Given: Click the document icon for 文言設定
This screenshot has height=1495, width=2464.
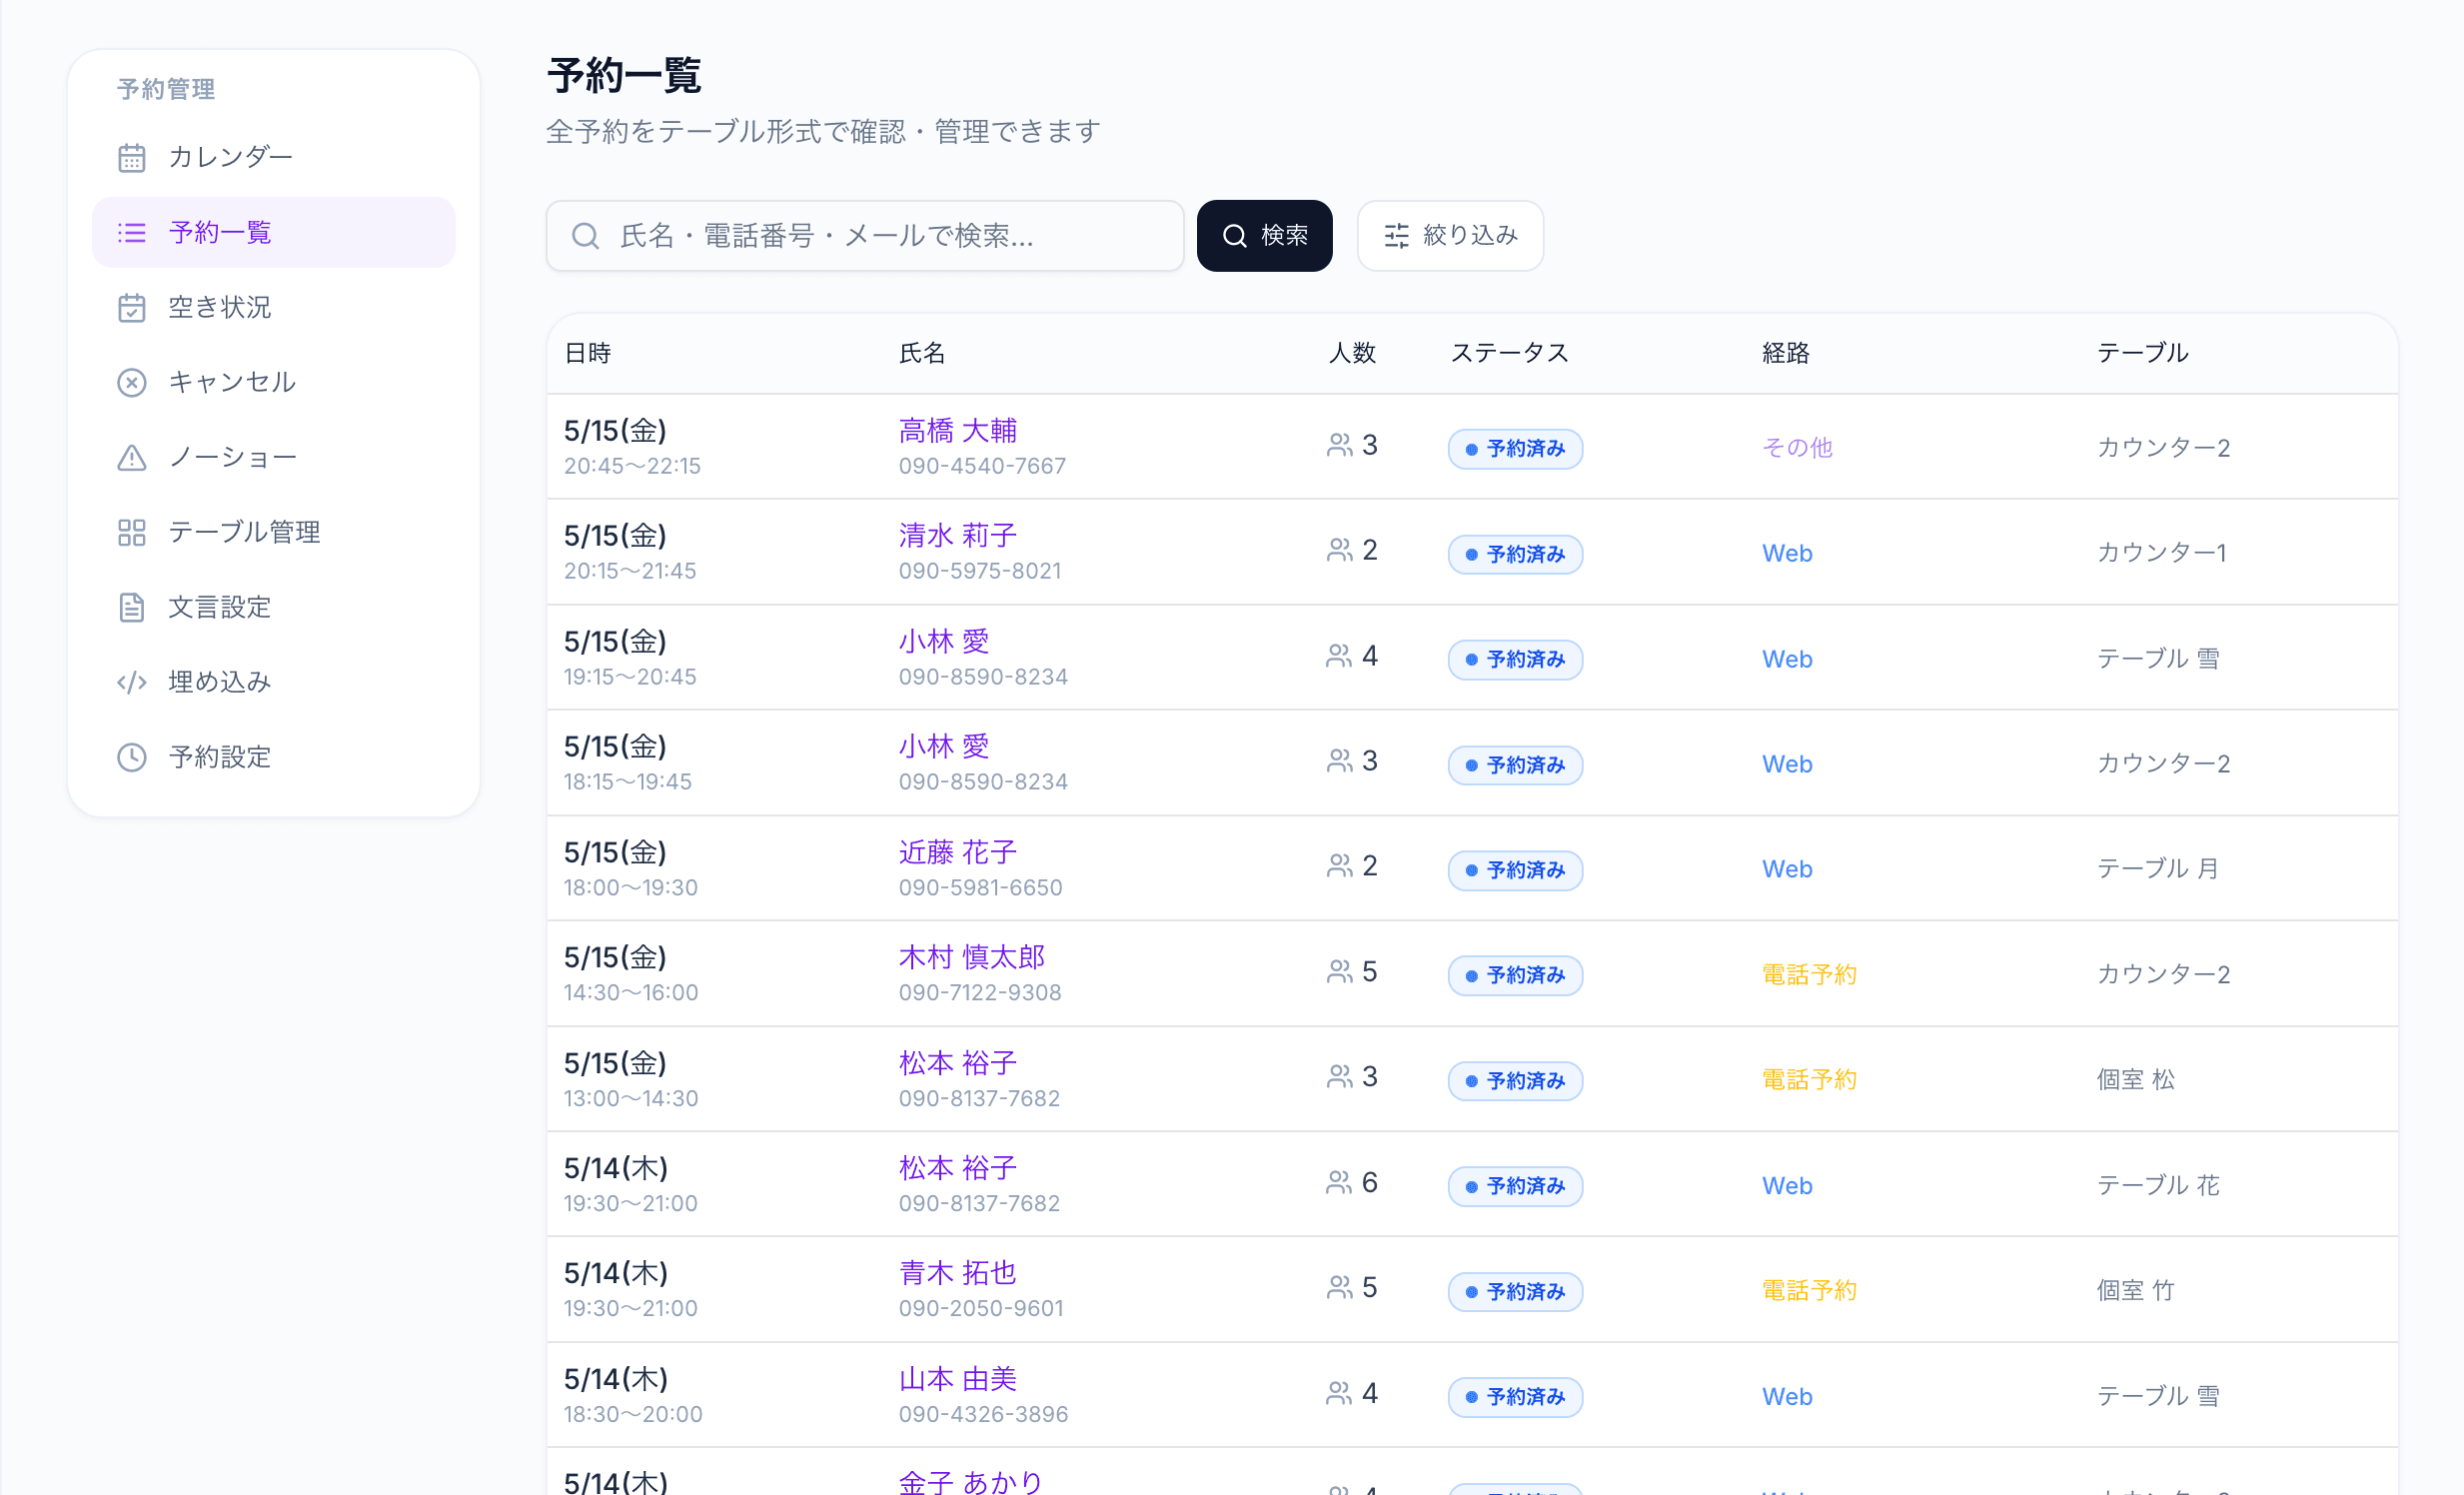Looking at the screenshot, I should 131,607.
